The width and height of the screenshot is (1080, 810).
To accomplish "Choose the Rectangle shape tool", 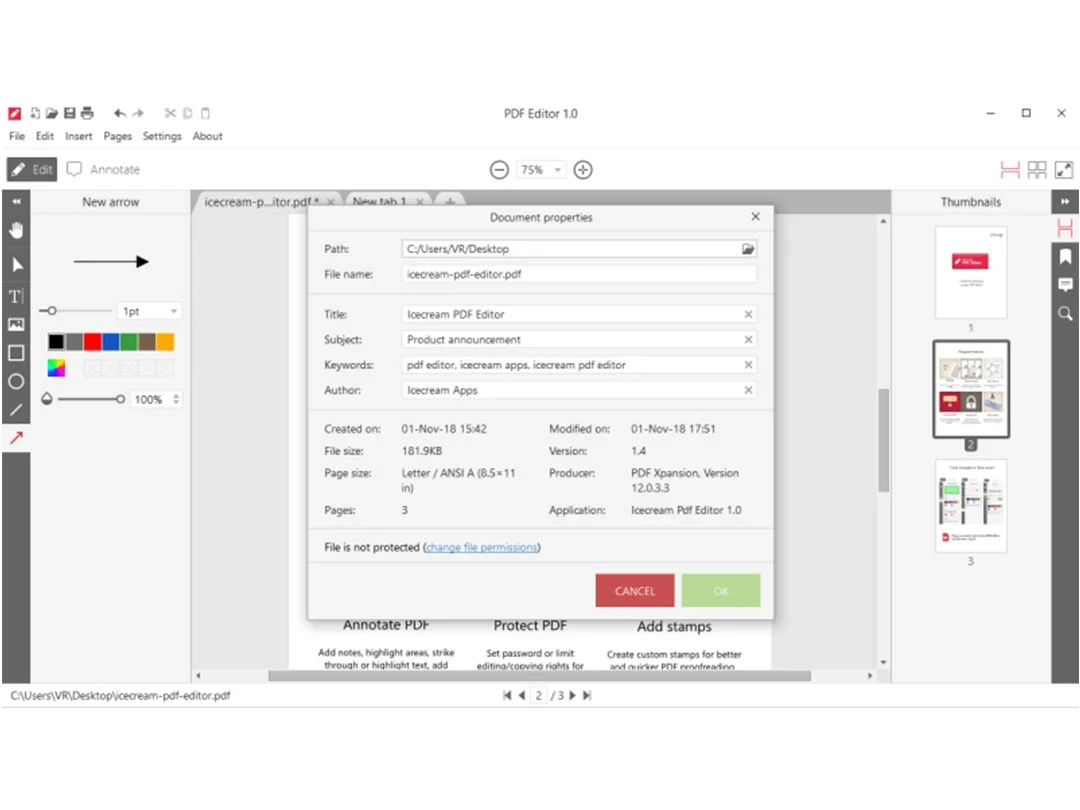I will click(16, 353).
